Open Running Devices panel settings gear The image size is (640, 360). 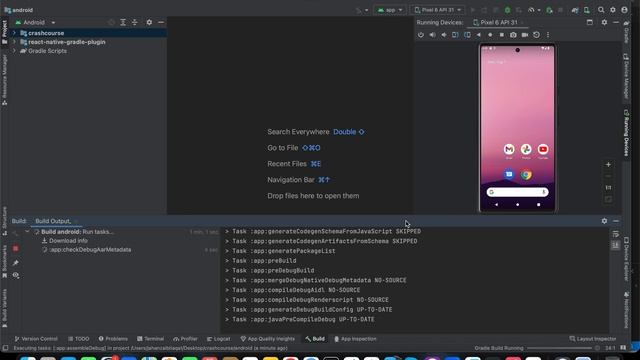click(x=604, y=22)
